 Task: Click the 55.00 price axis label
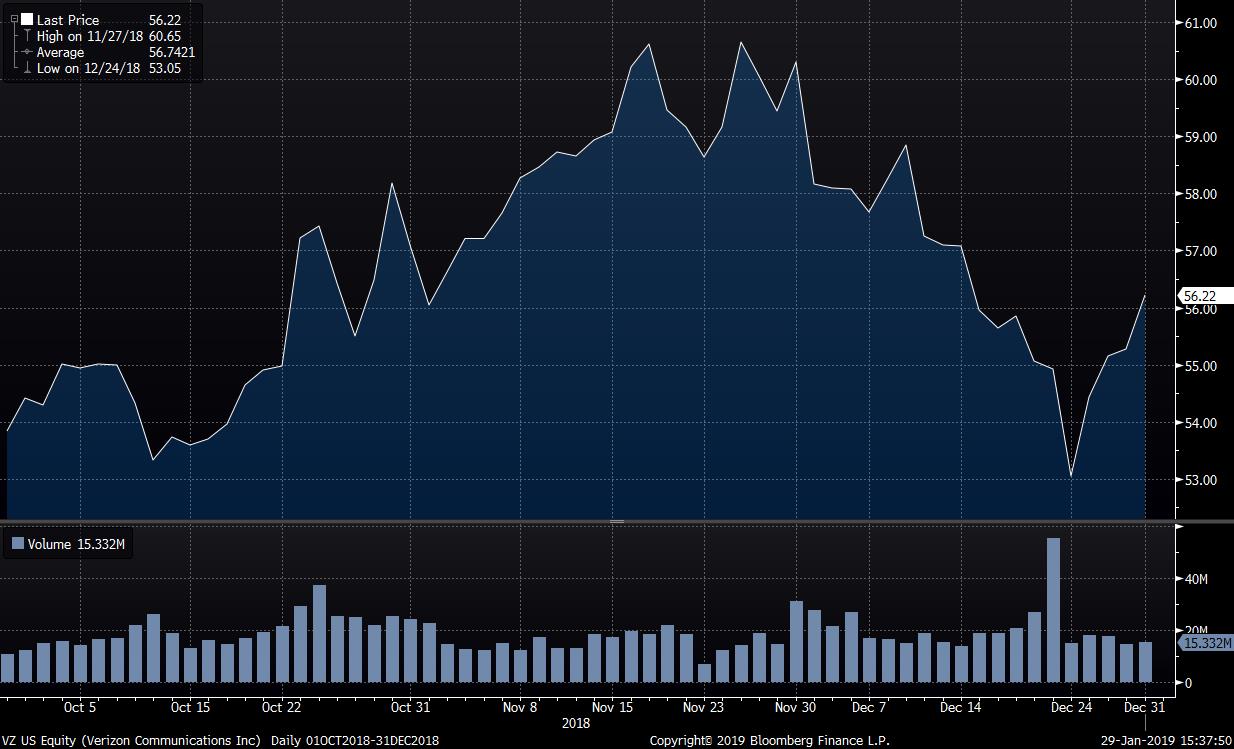pos(1200,366)
